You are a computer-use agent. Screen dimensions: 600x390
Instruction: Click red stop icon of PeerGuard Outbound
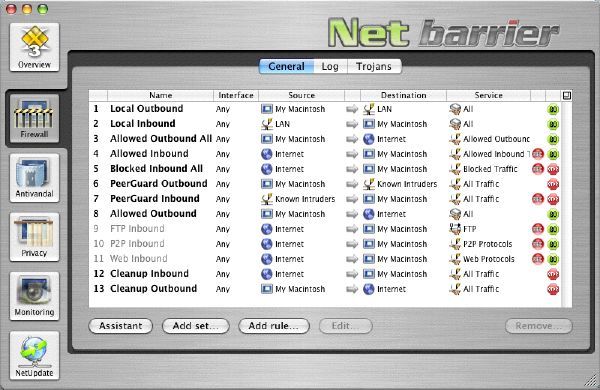tap(553, 184)
